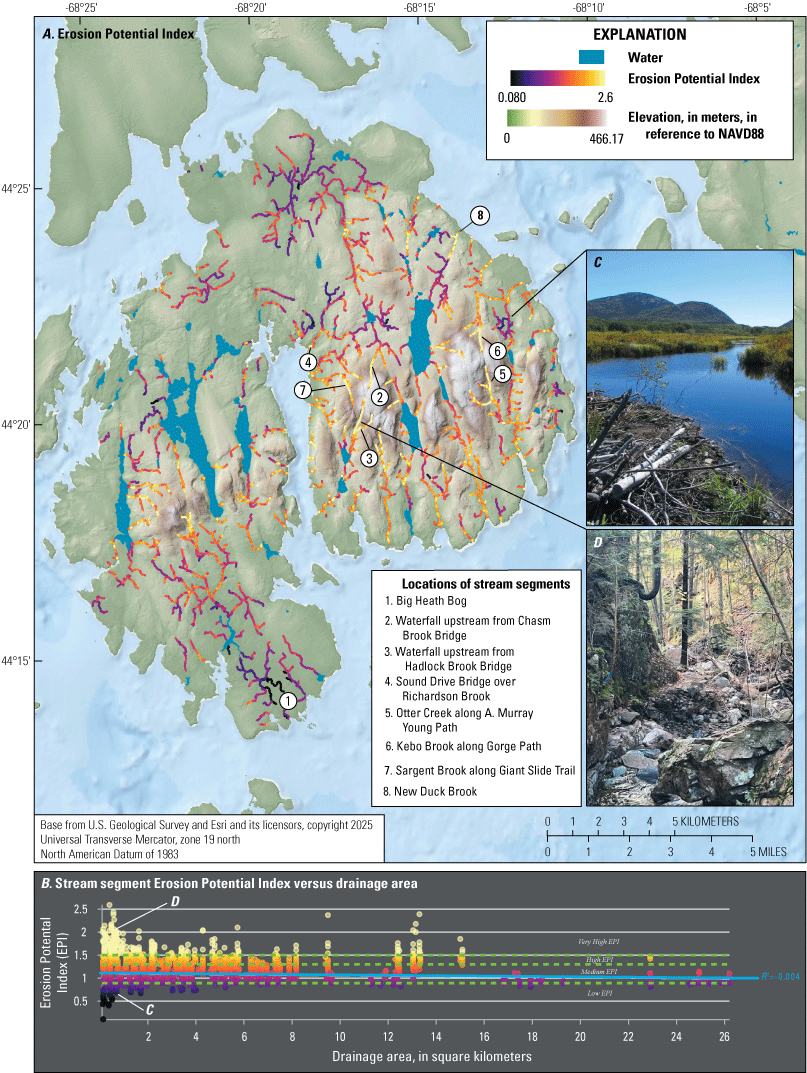
Task: Select circled marker 6 on the map
Action: 493,348
